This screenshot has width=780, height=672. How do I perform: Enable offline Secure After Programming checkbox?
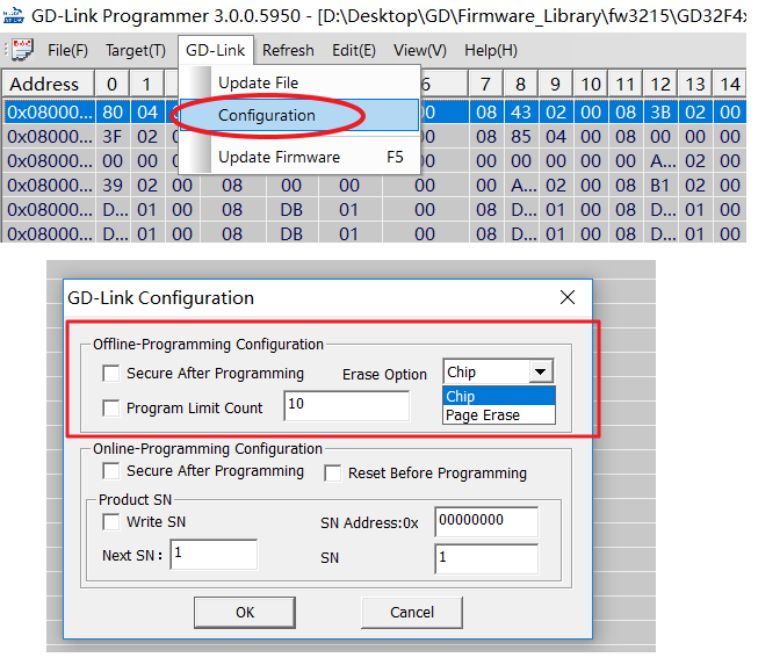110,373
